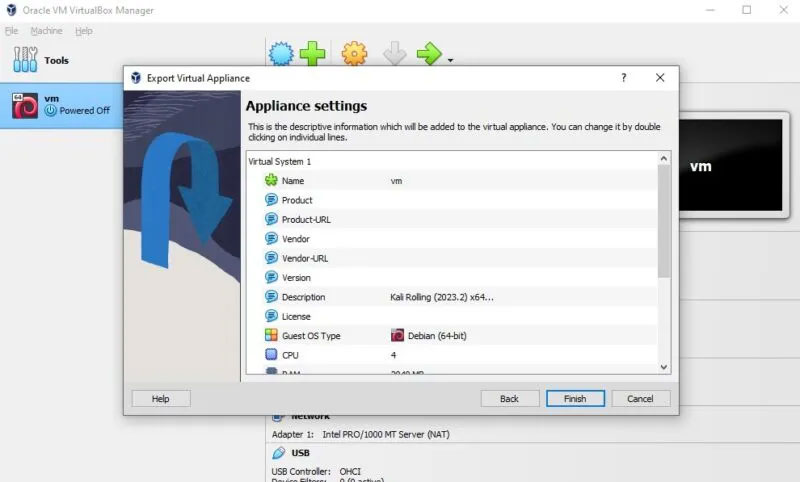The width and height of the screenshot is (800, 482).
Task: Open the Machine menu
Action: 46,31
